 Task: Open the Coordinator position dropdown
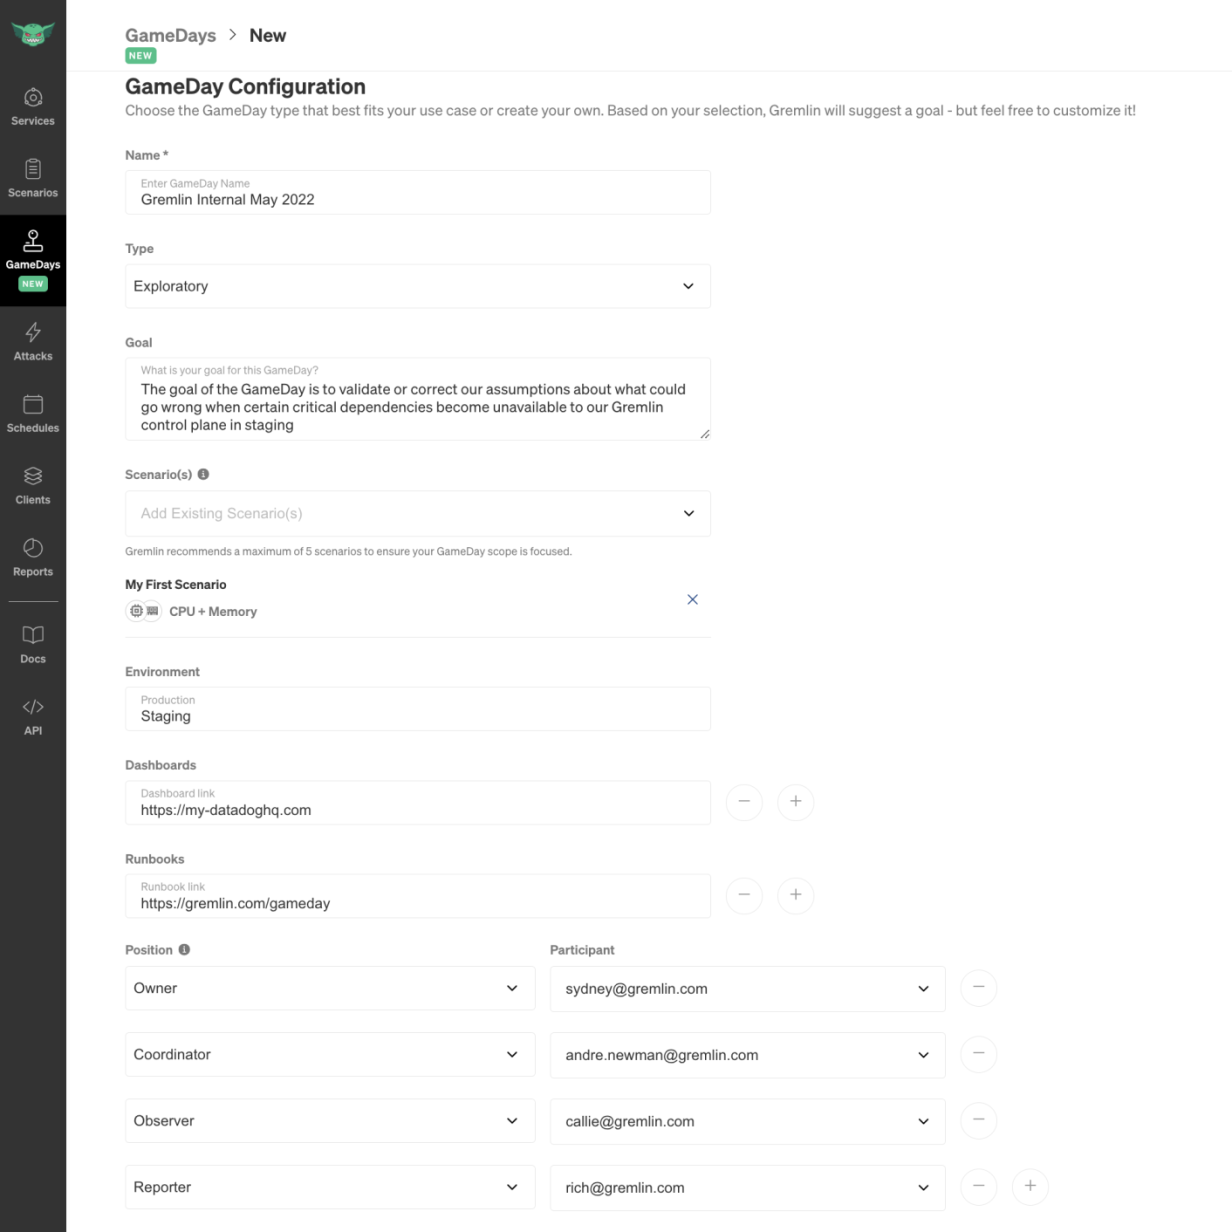click(x=330, y=1054)
